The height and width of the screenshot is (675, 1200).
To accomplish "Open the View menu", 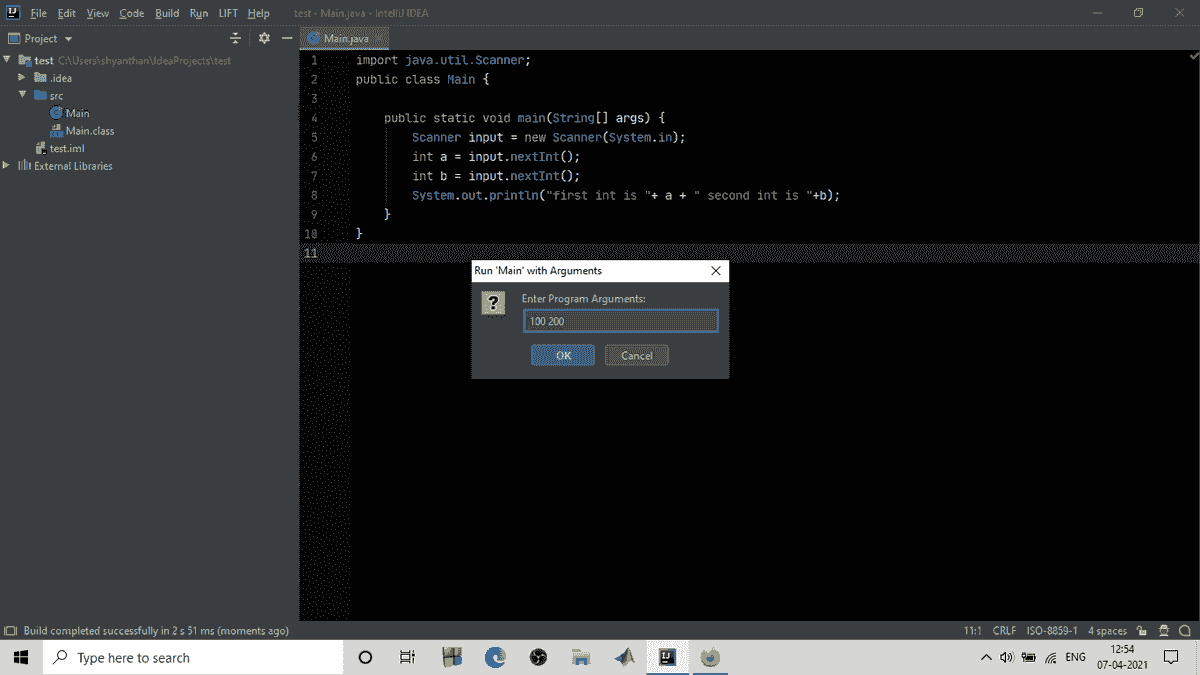I will click(98, 13).
